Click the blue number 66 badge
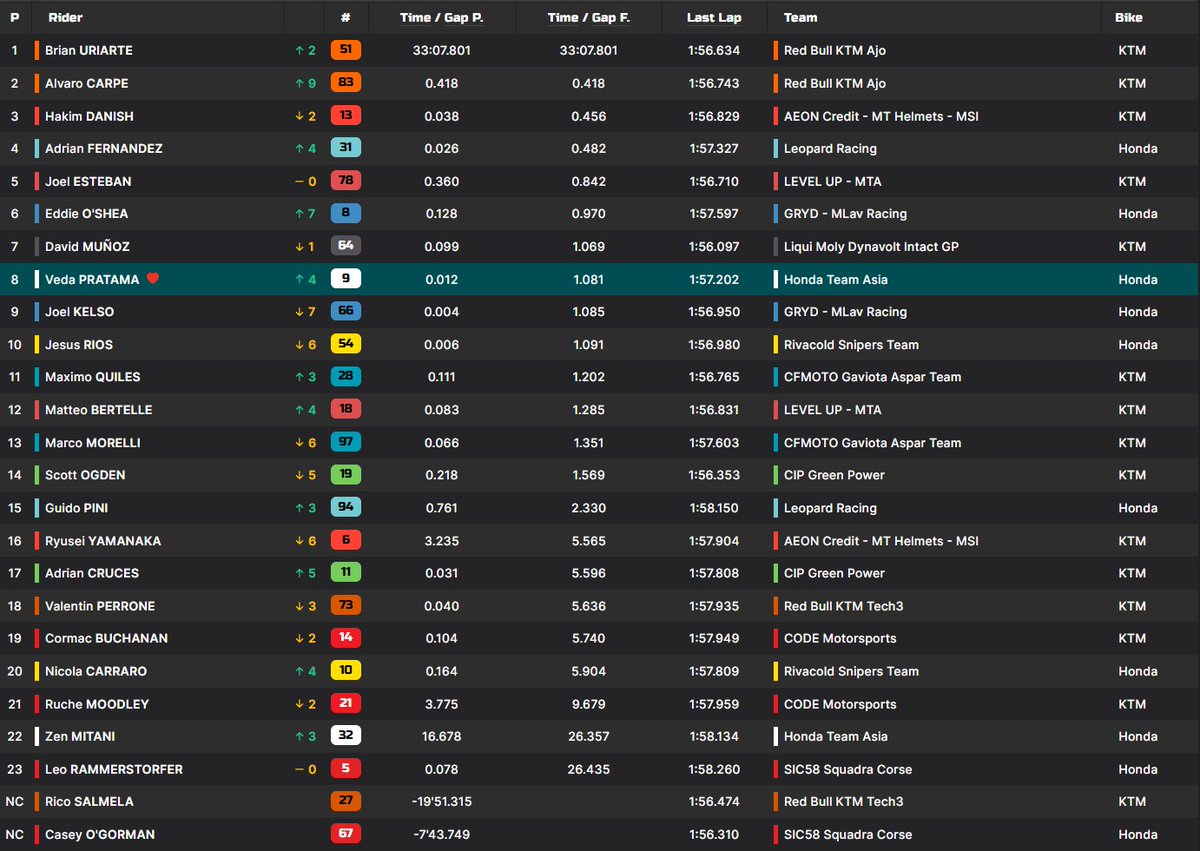Image resolution: width=1200 pixels, height=851 pixels. [x=345, y=311]
